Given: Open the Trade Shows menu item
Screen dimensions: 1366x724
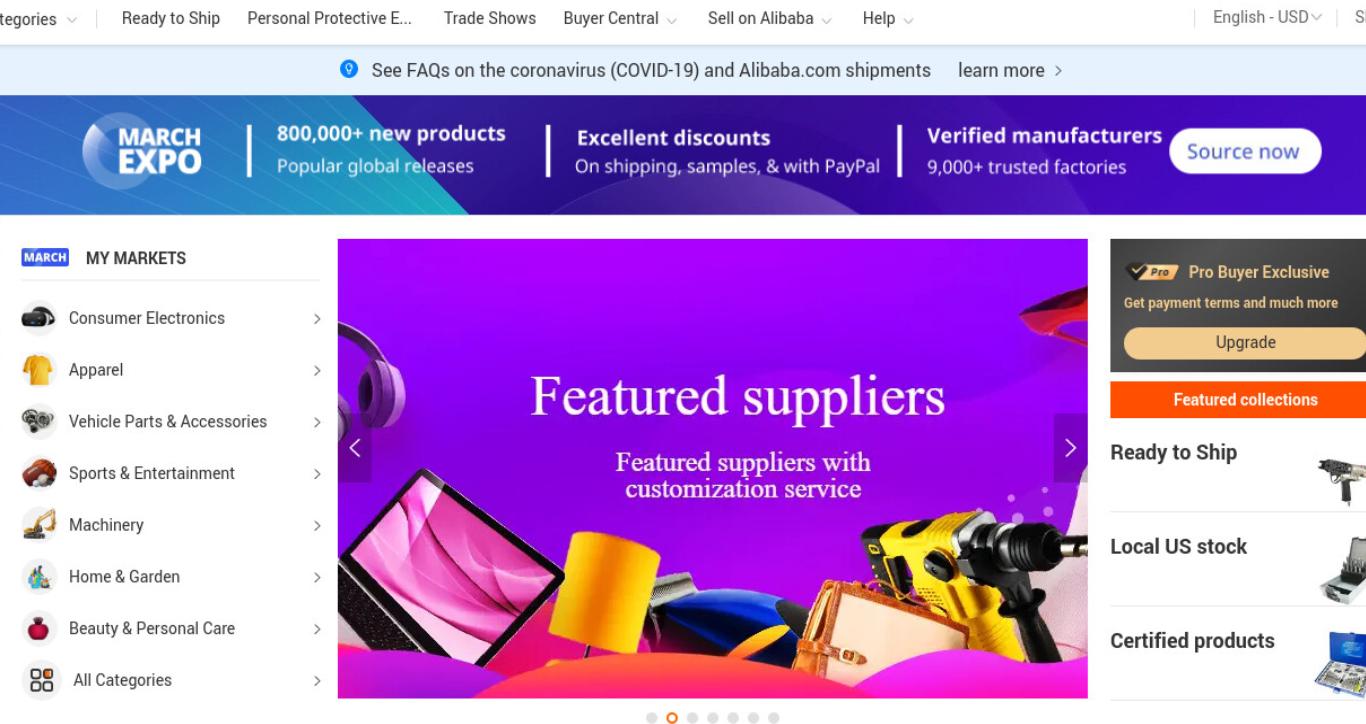Looking at the screenshot, I should pos(490,18).
